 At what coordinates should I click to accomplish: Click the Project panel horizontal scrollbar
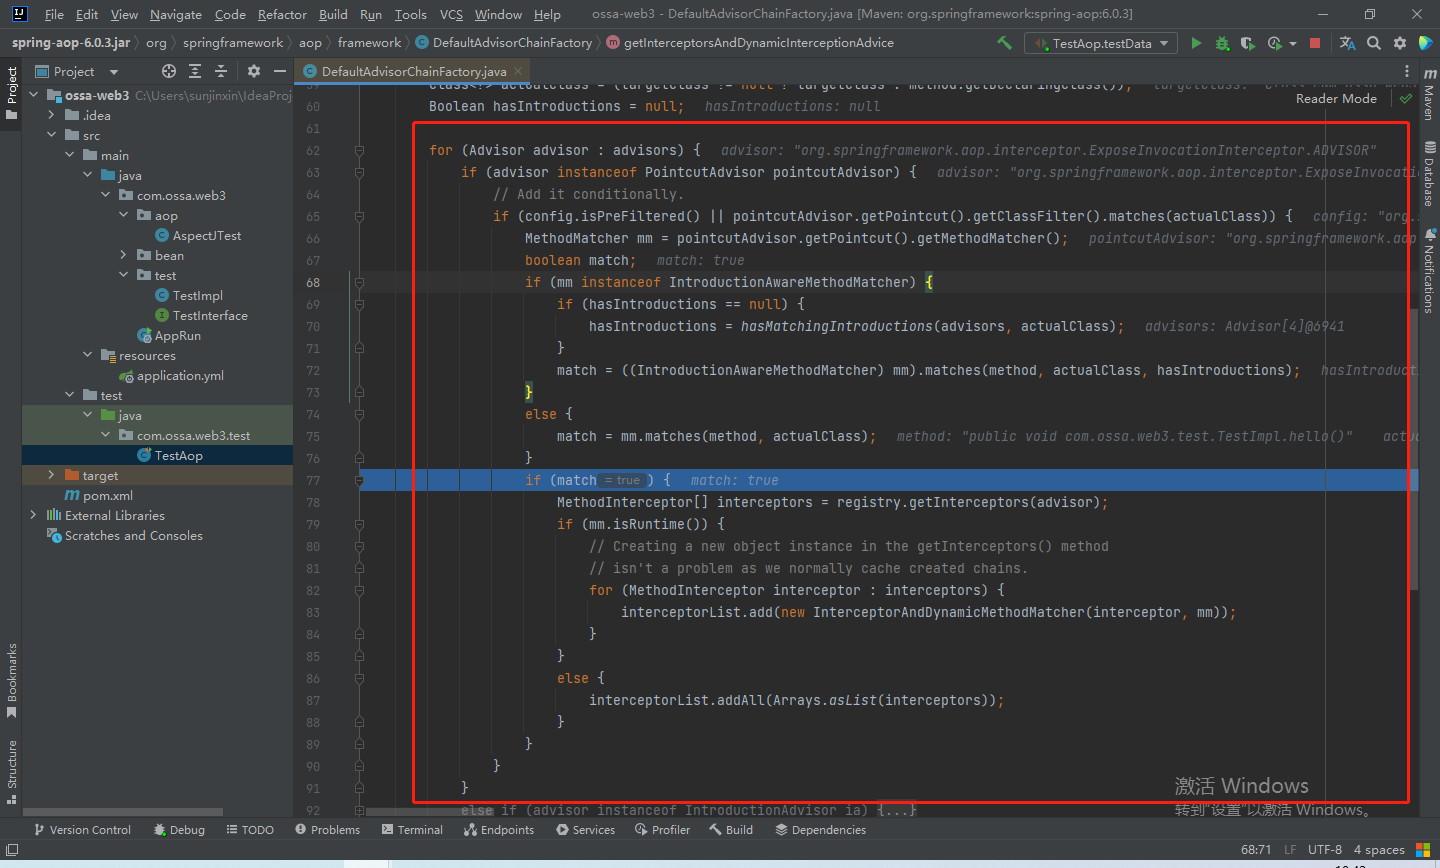[x=123, y=812]
